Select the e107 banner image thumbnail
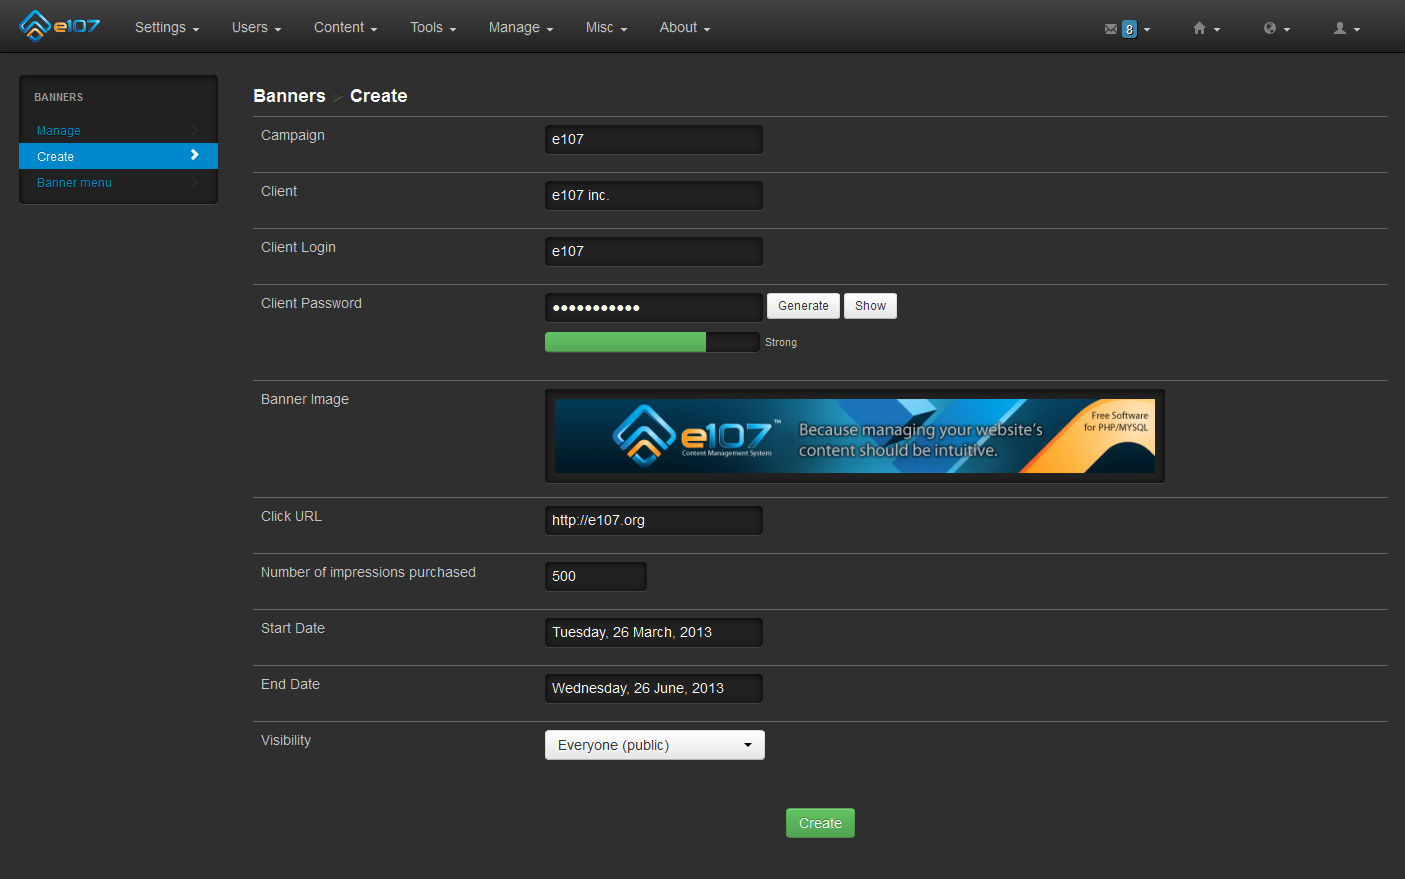Image resolution: width=1405 pixels, height=879 pixels. [x=854, y=436]
